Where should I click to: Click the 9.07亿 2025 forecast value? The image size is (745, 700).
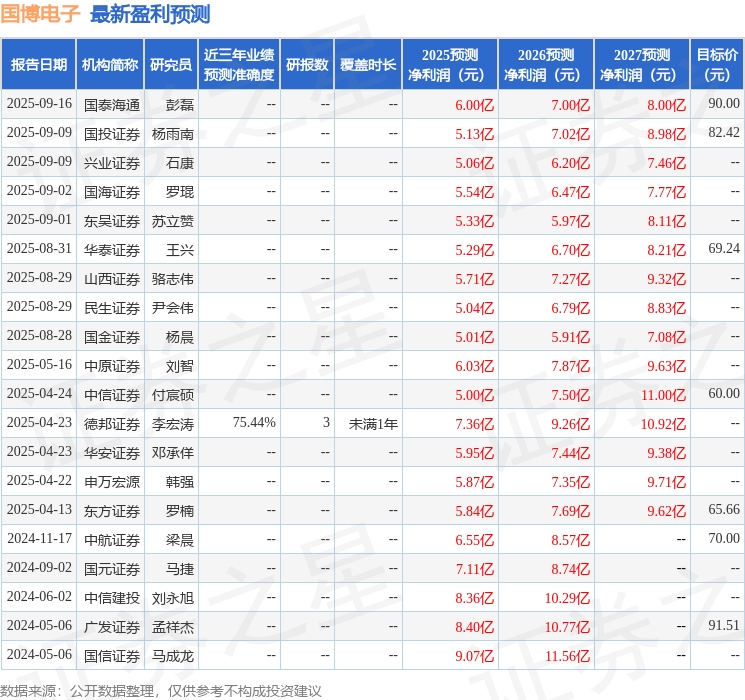coord(474,656)
